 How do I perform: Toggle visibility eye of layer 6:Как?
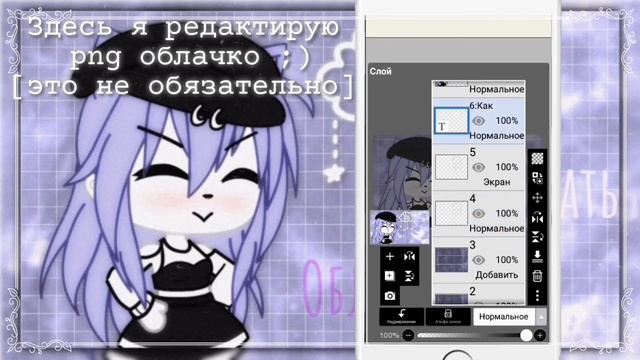point(479,121)
